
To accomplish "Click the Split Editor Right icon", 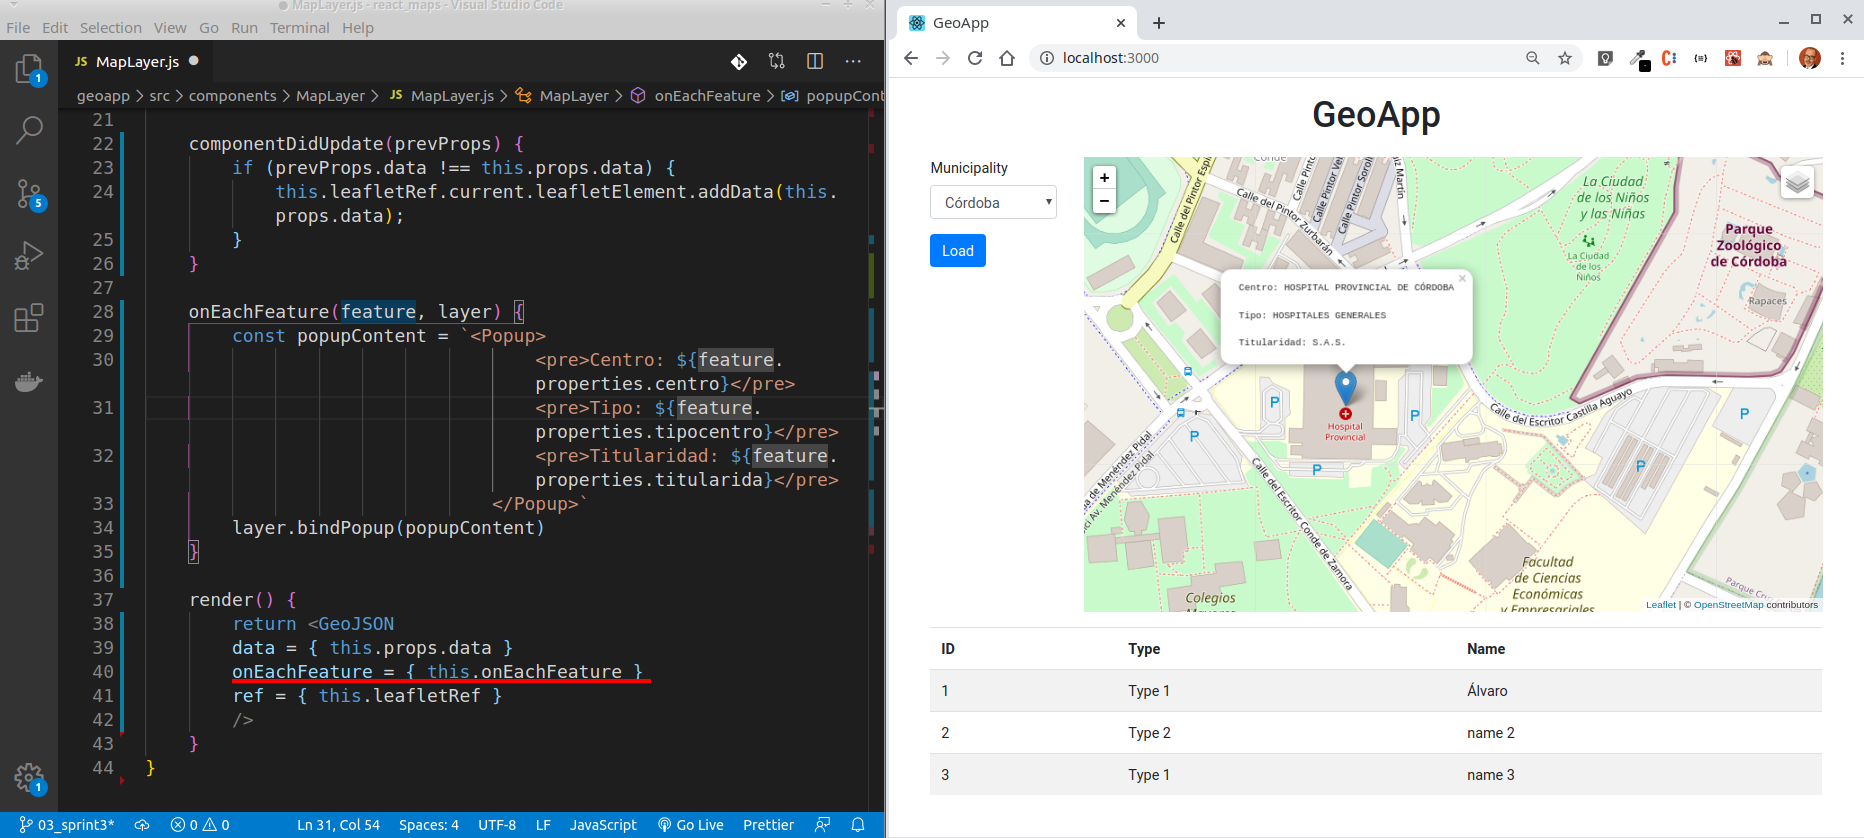I will click(815, 62).
